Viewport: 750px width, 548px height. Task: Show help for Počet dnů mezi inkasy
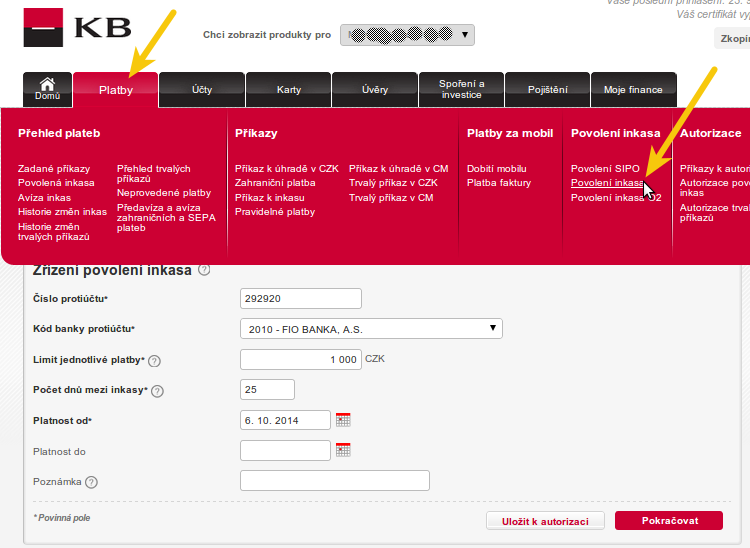pos(157,391)
